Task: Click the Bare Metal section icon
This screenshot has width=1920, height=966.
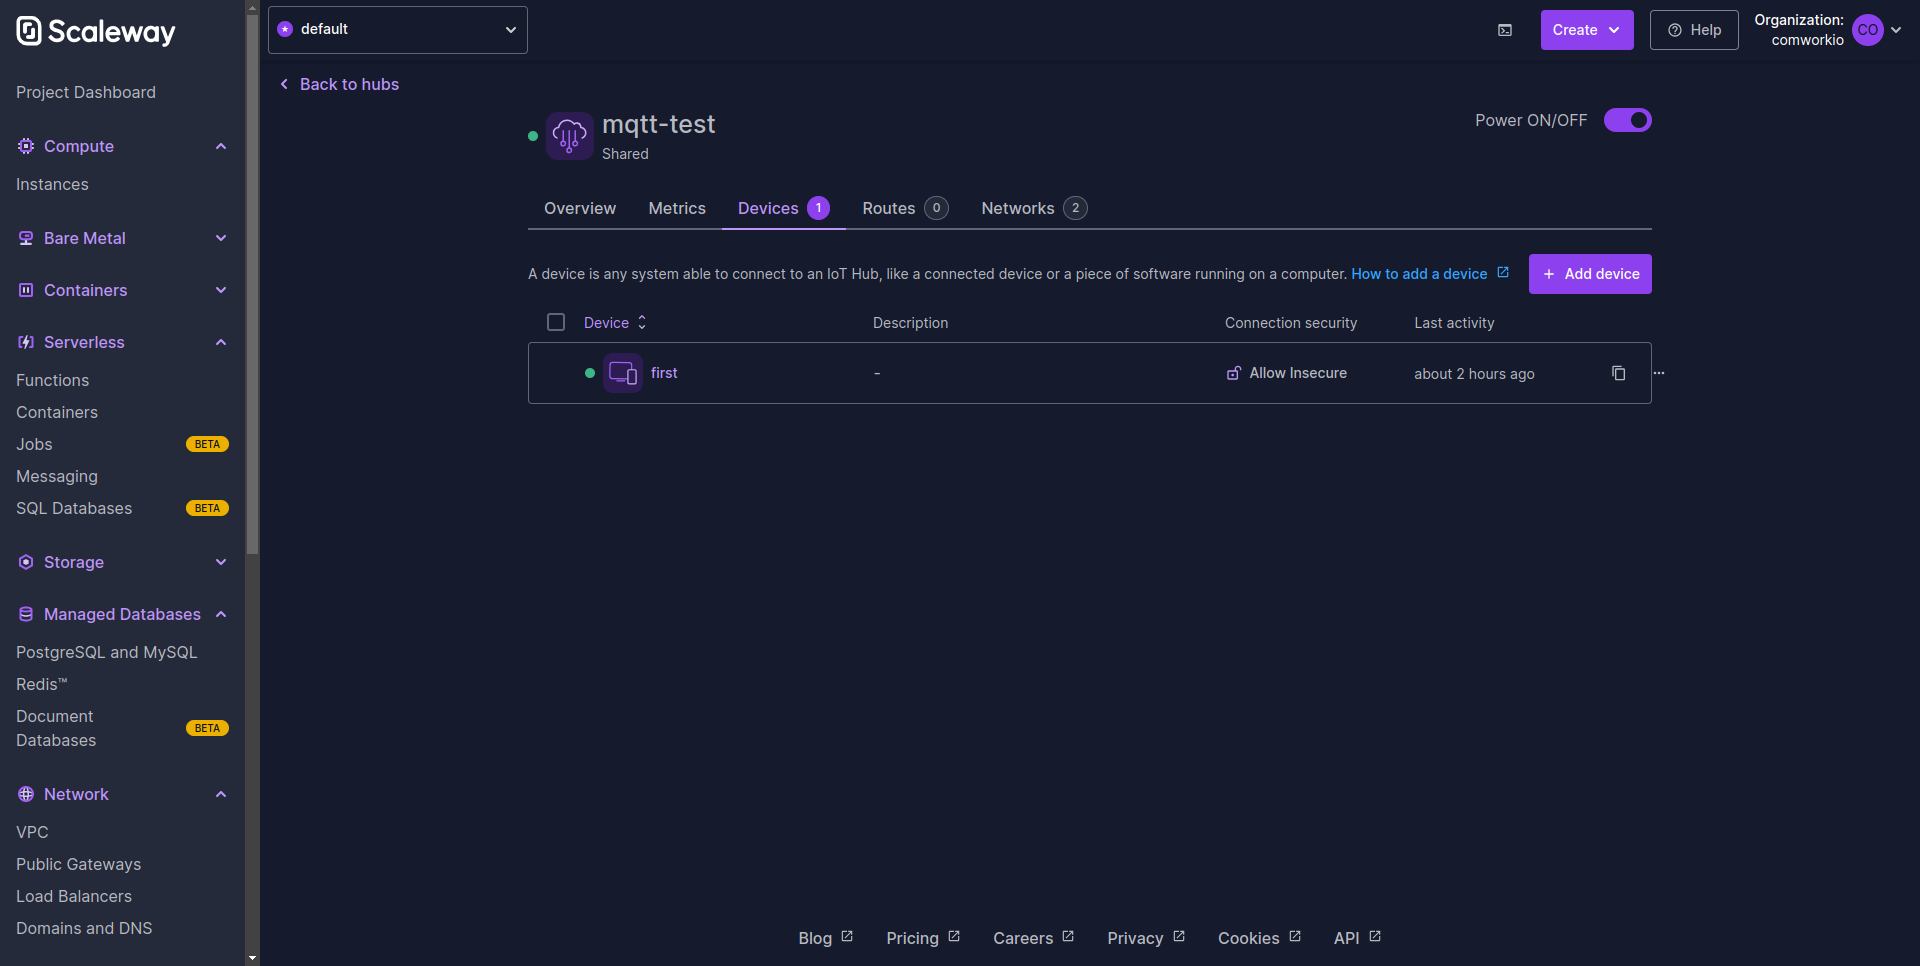Action: pyautogui.click(x=26, y=238)
